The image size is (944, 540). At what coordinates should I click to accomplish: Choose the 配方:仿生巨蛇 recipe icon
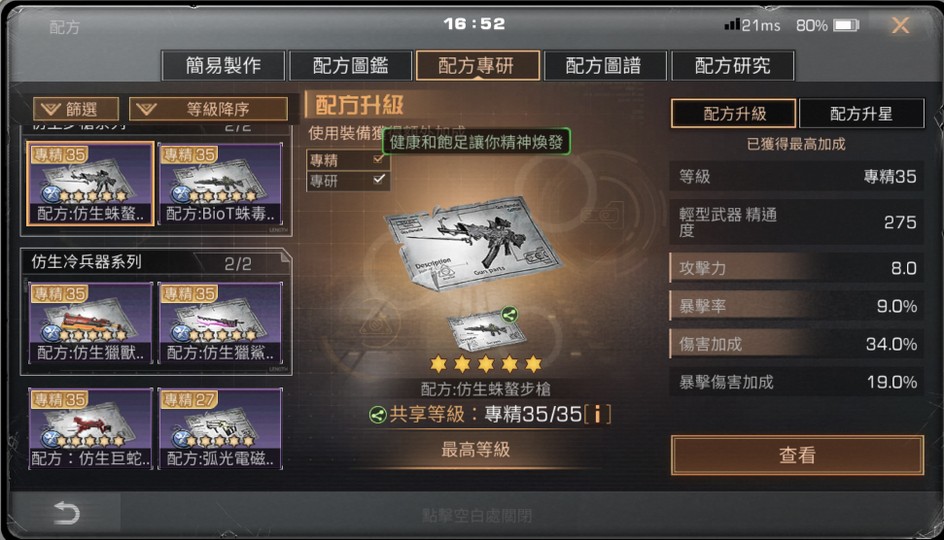coord(90,429)
